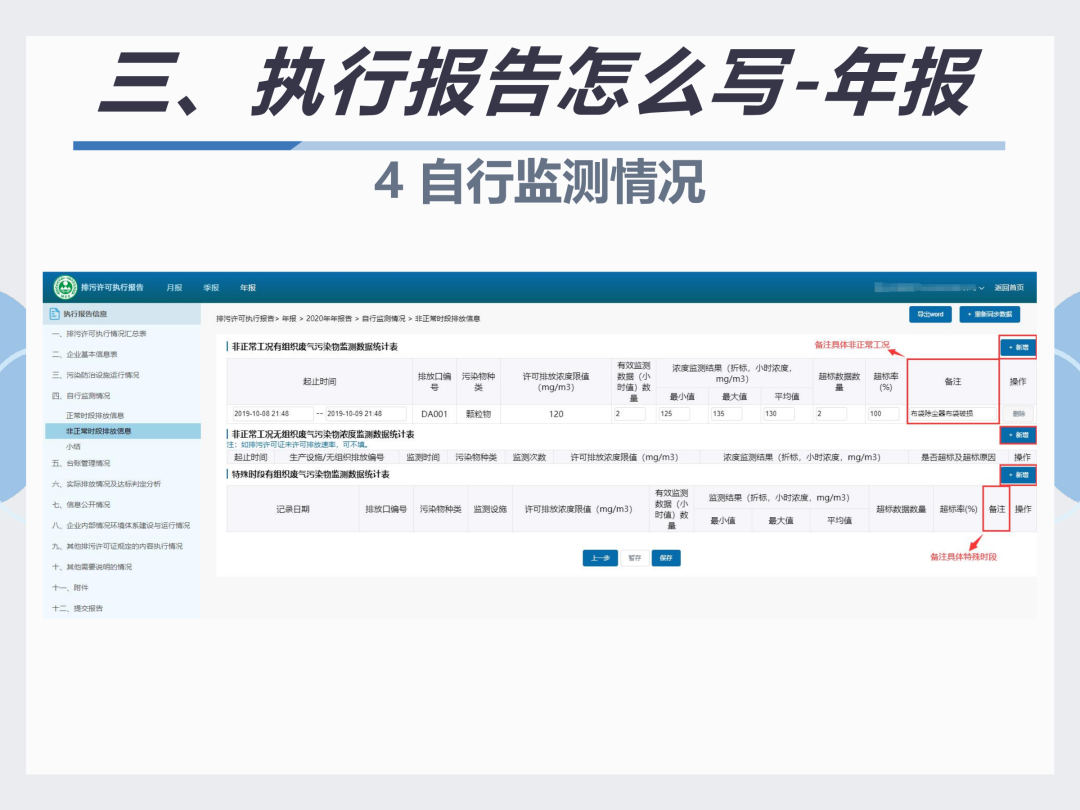1080x810 pixels.
Task: Click the 暂存 button
Action: tap(634, 558)
